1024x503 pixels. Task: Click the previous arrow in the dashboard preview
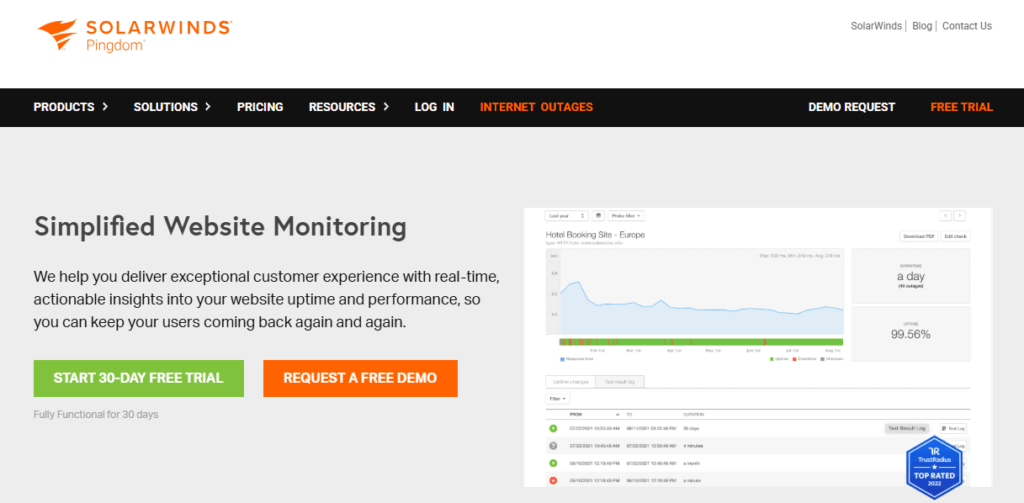945,216
